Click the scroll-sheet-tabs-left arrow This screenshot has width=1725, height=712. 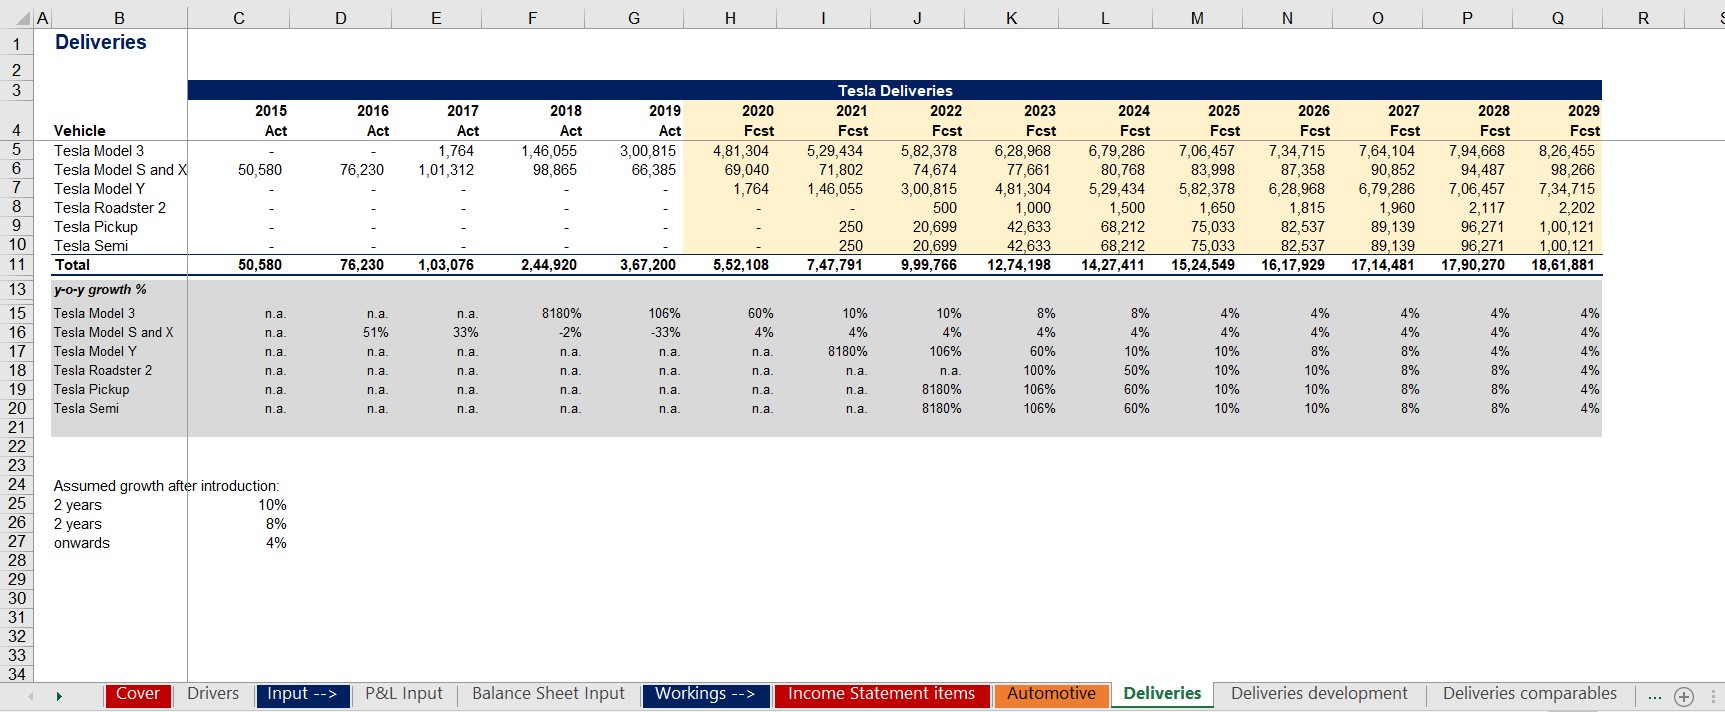point(31,696)
